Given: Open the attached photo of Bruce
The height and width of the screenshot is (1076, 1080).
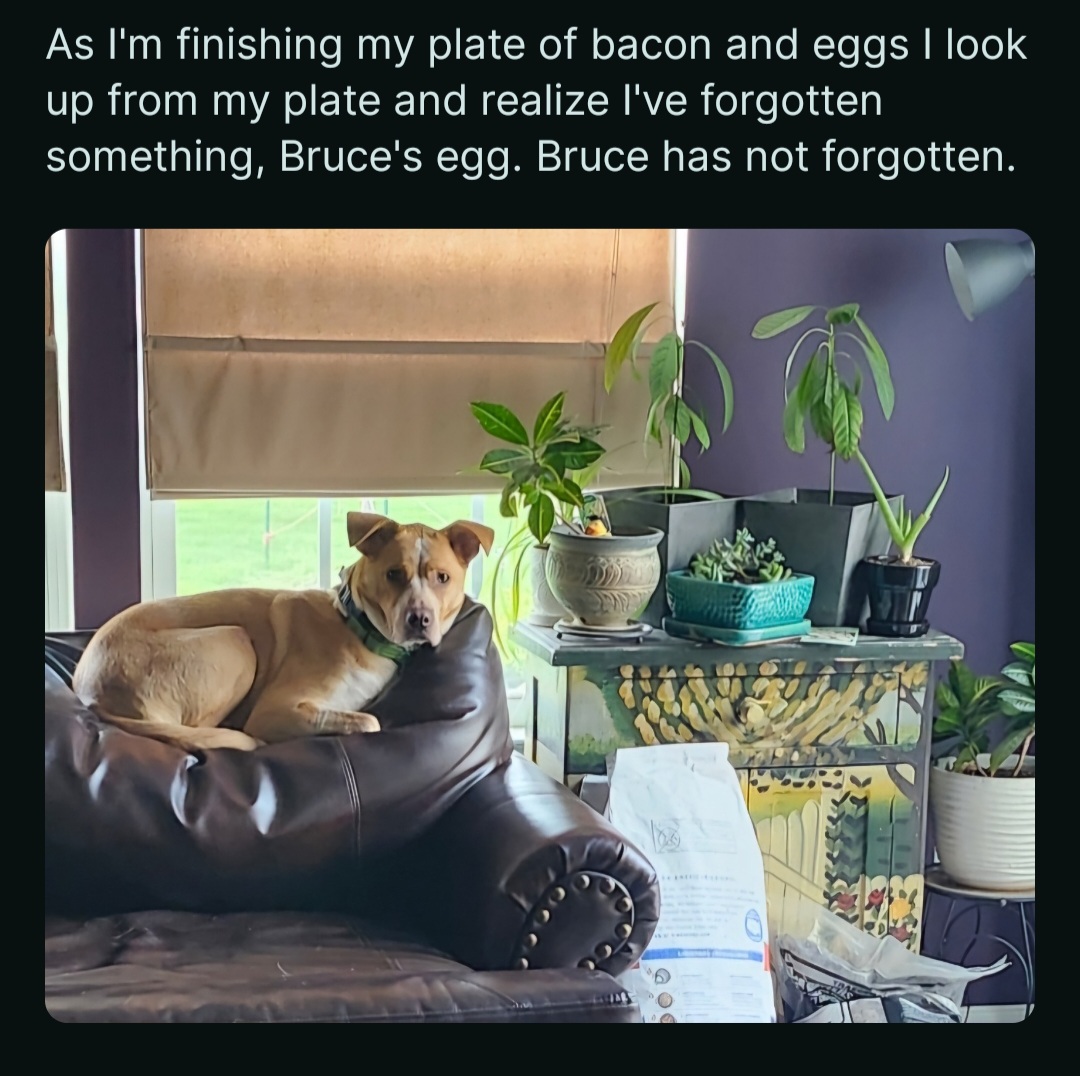Looking at the screenshot, I should coord(540,625).
